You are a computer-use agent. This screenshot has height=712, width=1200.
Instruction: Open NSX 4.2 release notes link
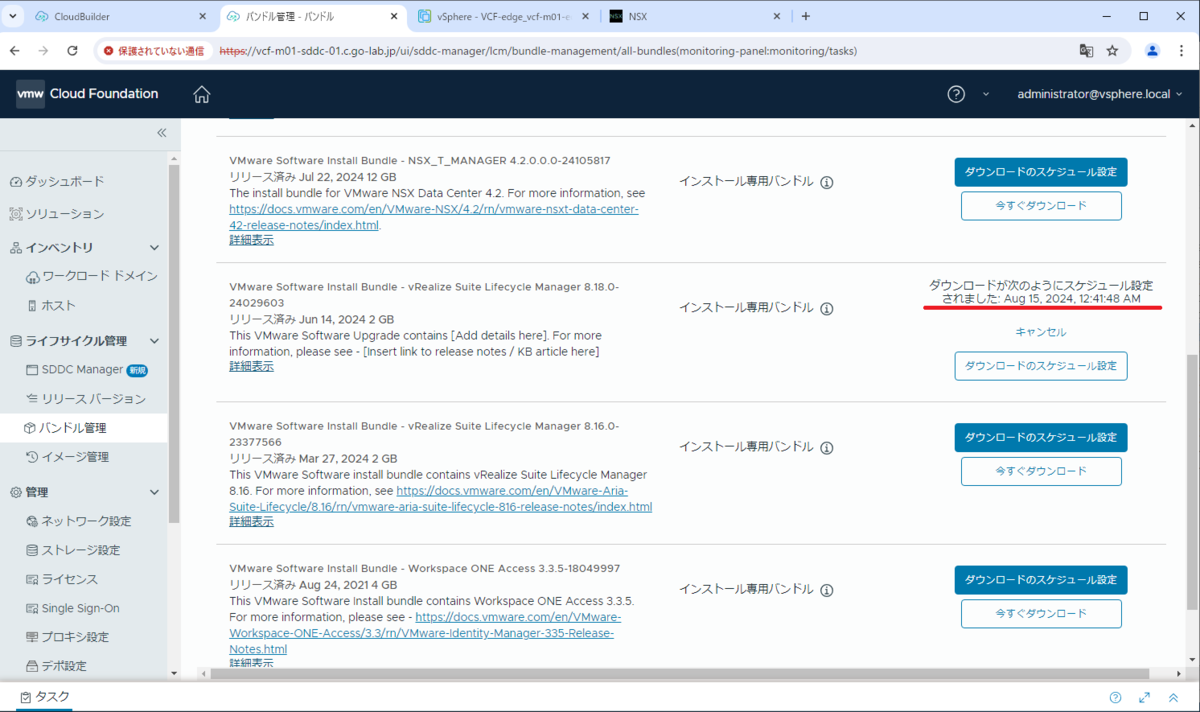click(x=434, y=217)
